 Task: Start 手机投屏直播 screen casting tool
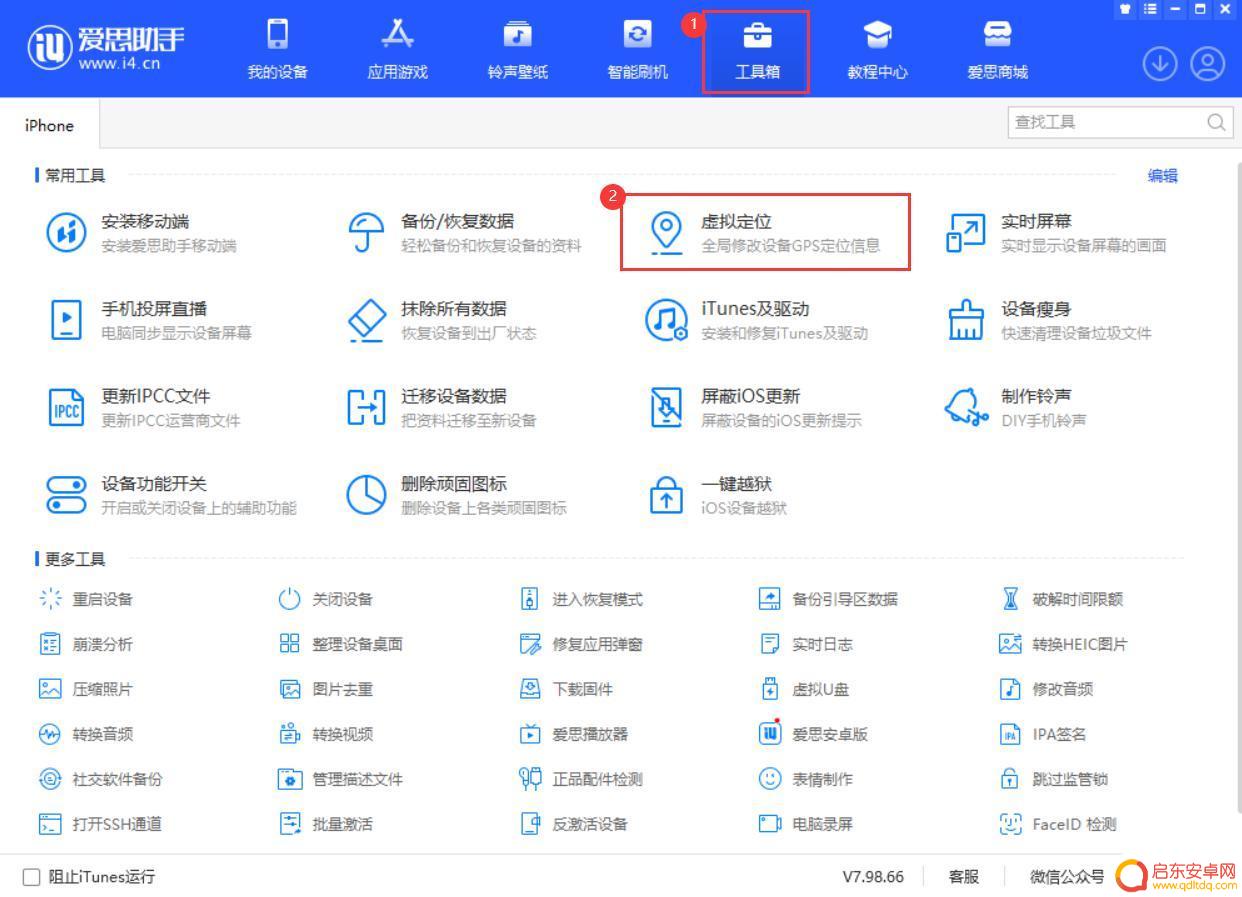click(x=150, y=320)
